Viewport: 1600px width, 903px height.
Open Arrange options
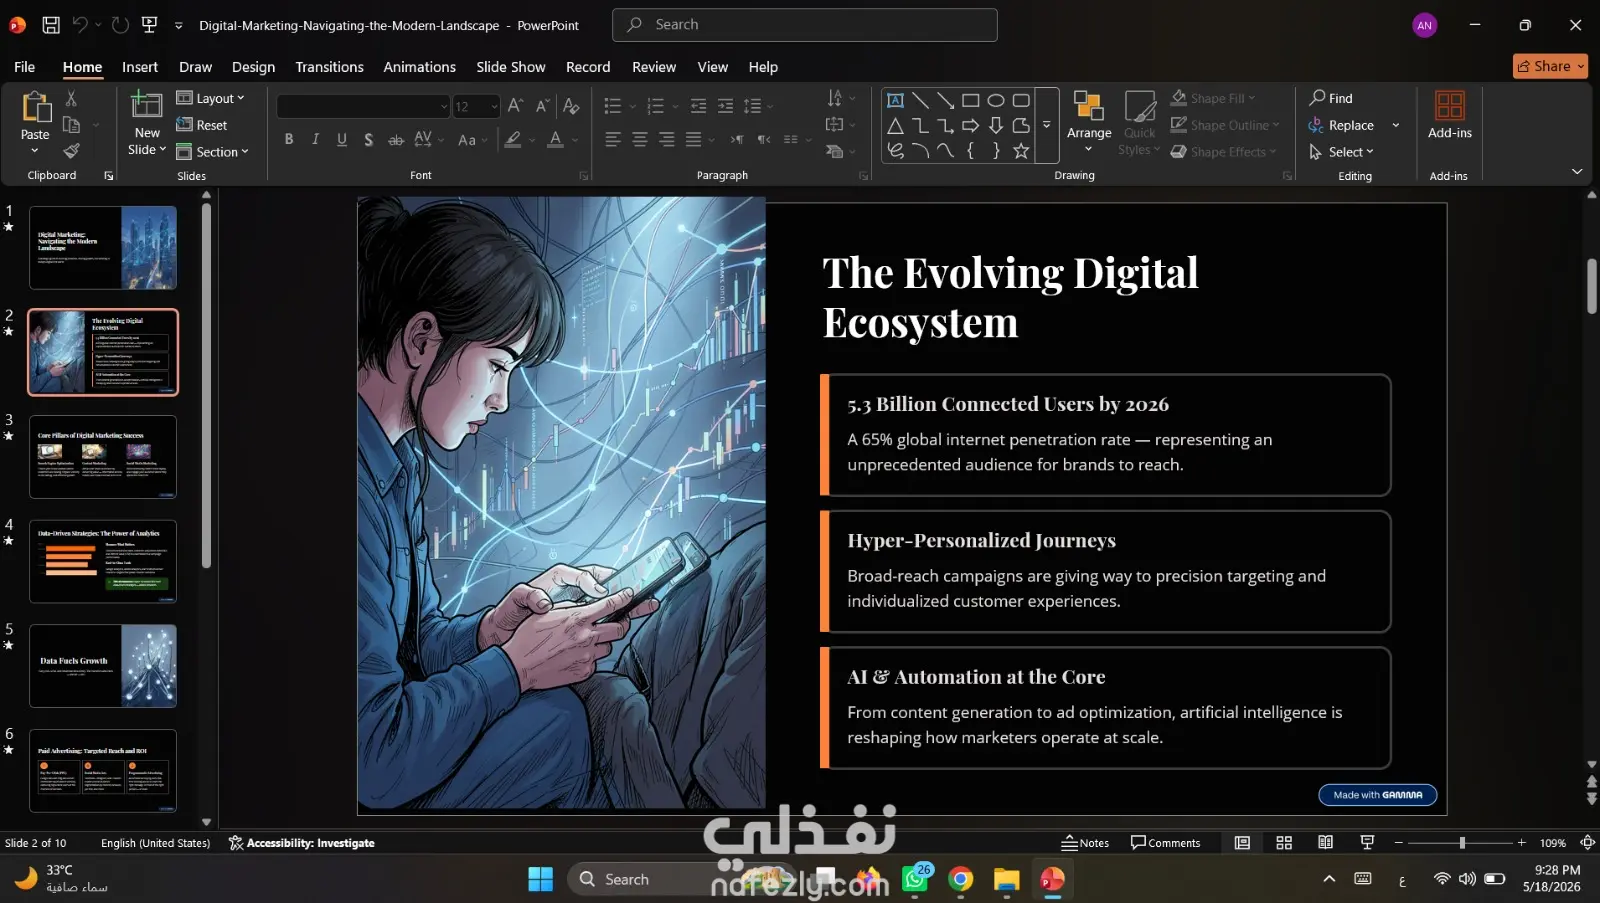[1089, 122]
